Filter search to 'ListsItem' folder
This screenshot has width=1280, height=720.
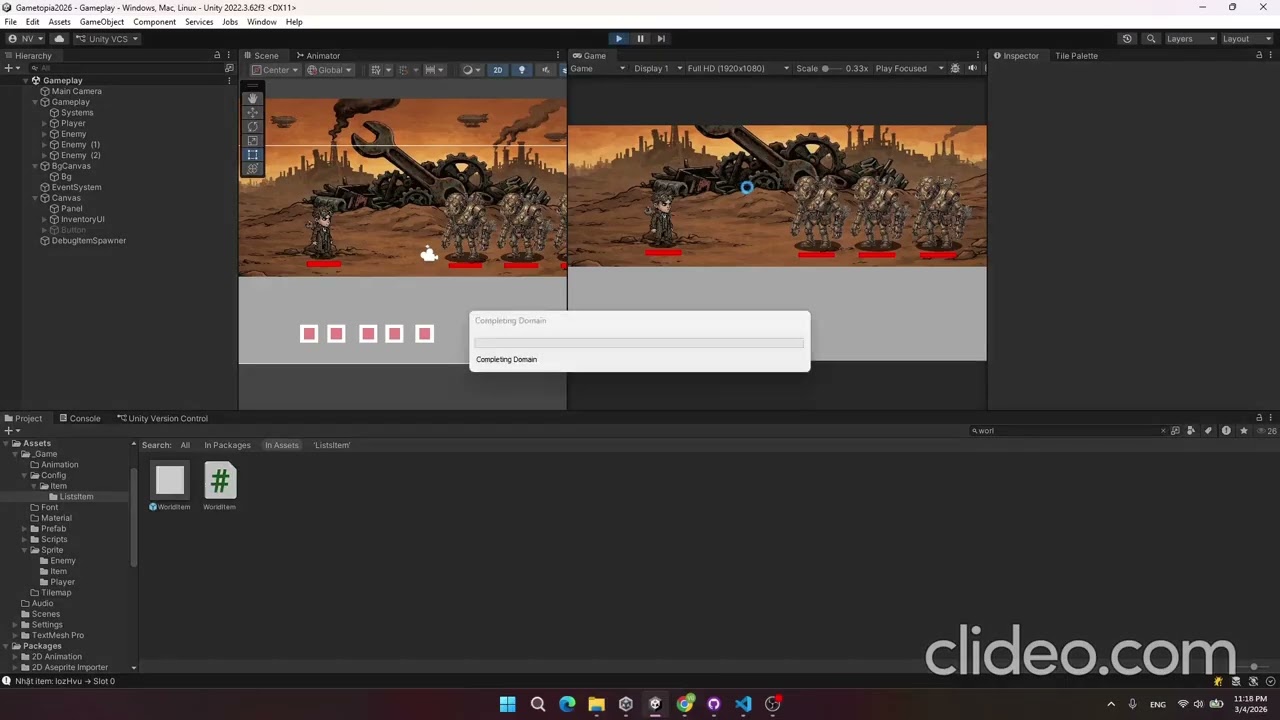click(x=332, y=445)
